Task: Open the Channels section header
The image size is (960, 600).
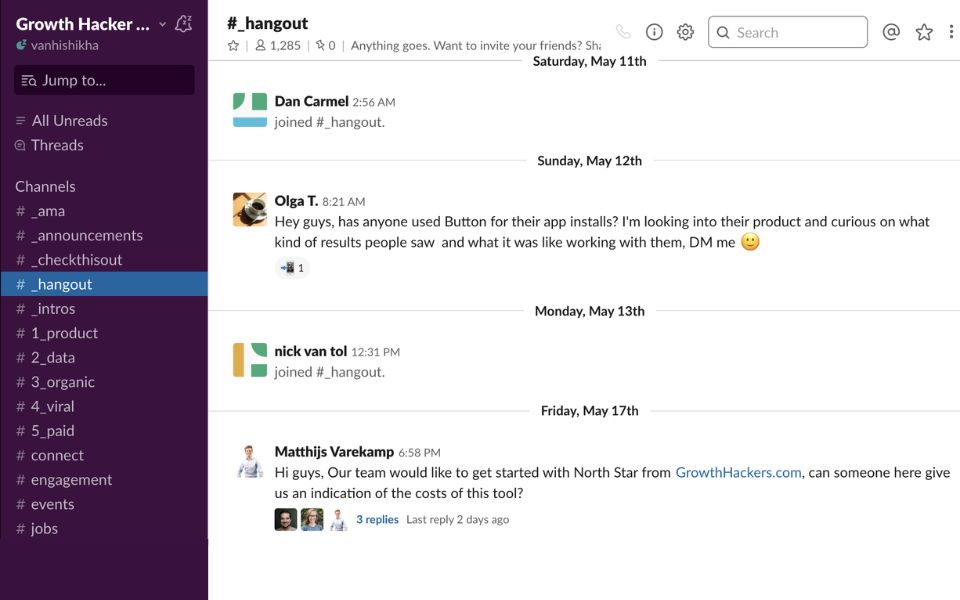Action: click(45, 186)
